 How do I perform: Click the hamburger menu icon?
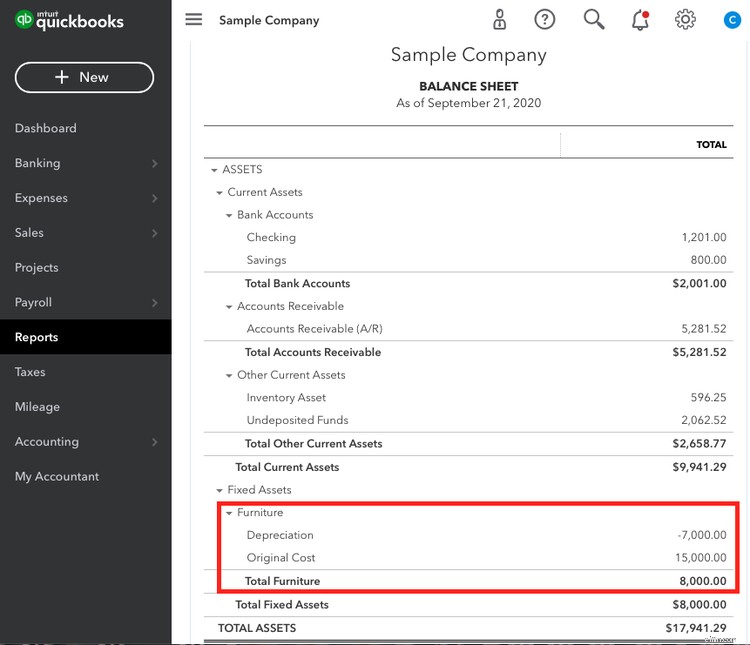tap(194, 20)
